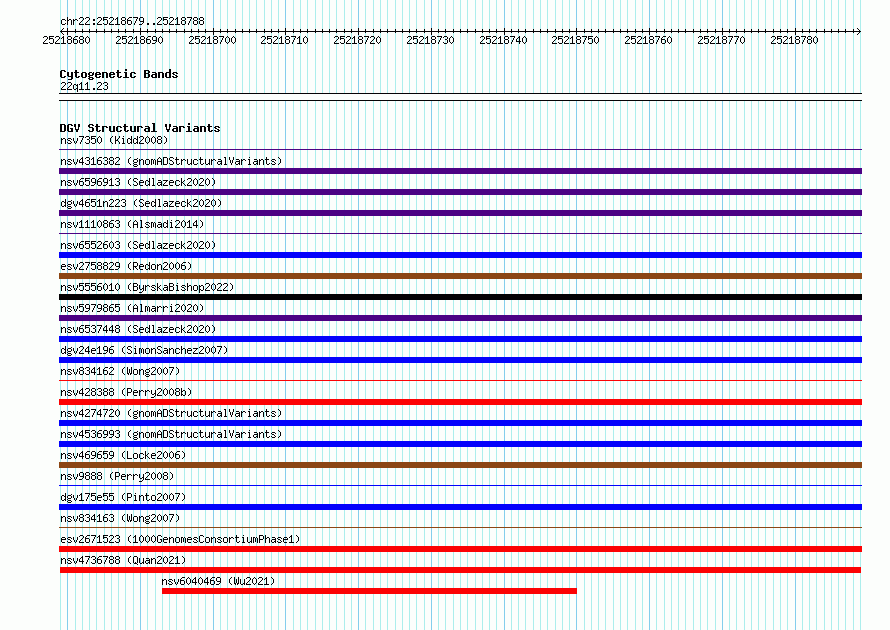
Task: Open variant nsv4736788 (Quan2021) label
Action: pos(123,560)
